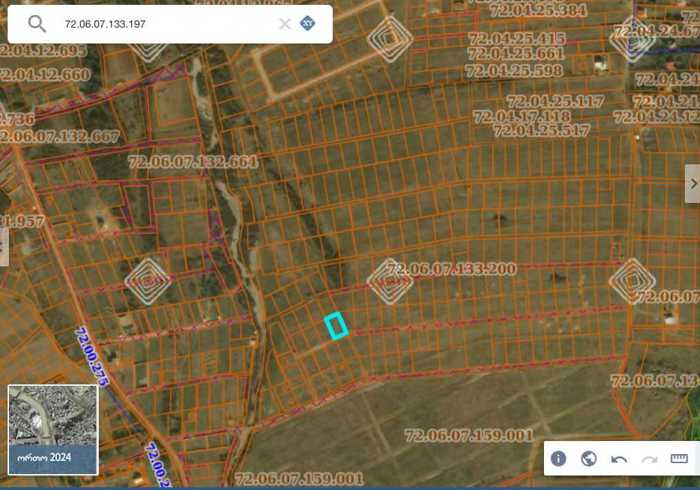Click parcel label 72.04.25.384
The height and width of the screenshot is (490, 700).
[538, 10]
